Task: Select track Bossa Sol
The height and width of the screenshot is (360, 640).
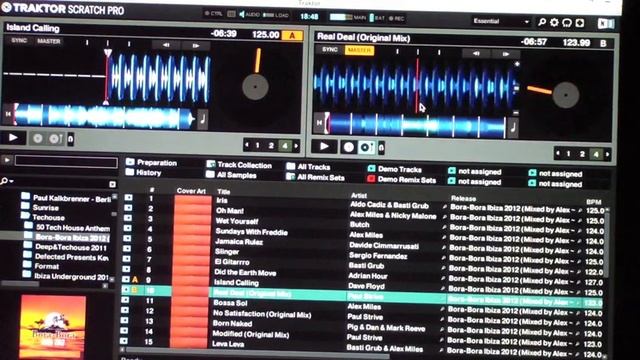Action: (x=230, y=303)
